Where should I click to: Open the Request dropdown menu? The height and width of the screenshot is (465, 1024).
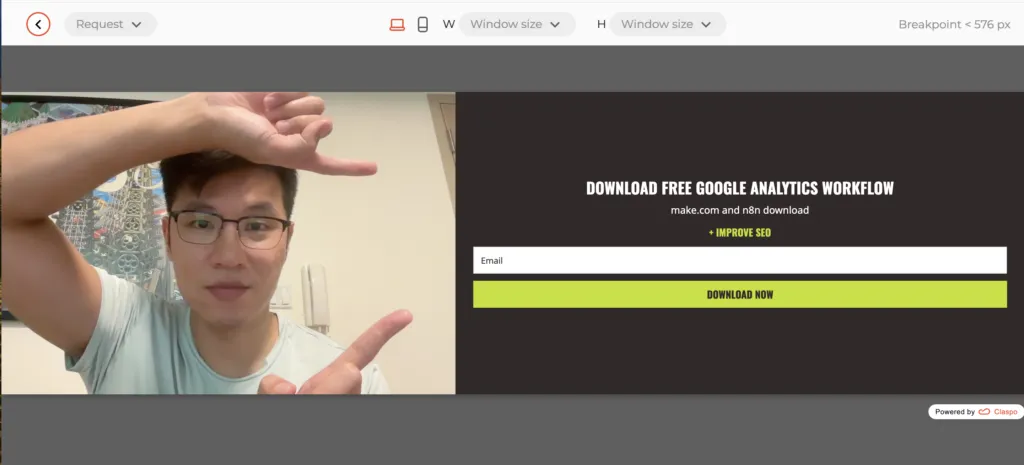(110, 24)
